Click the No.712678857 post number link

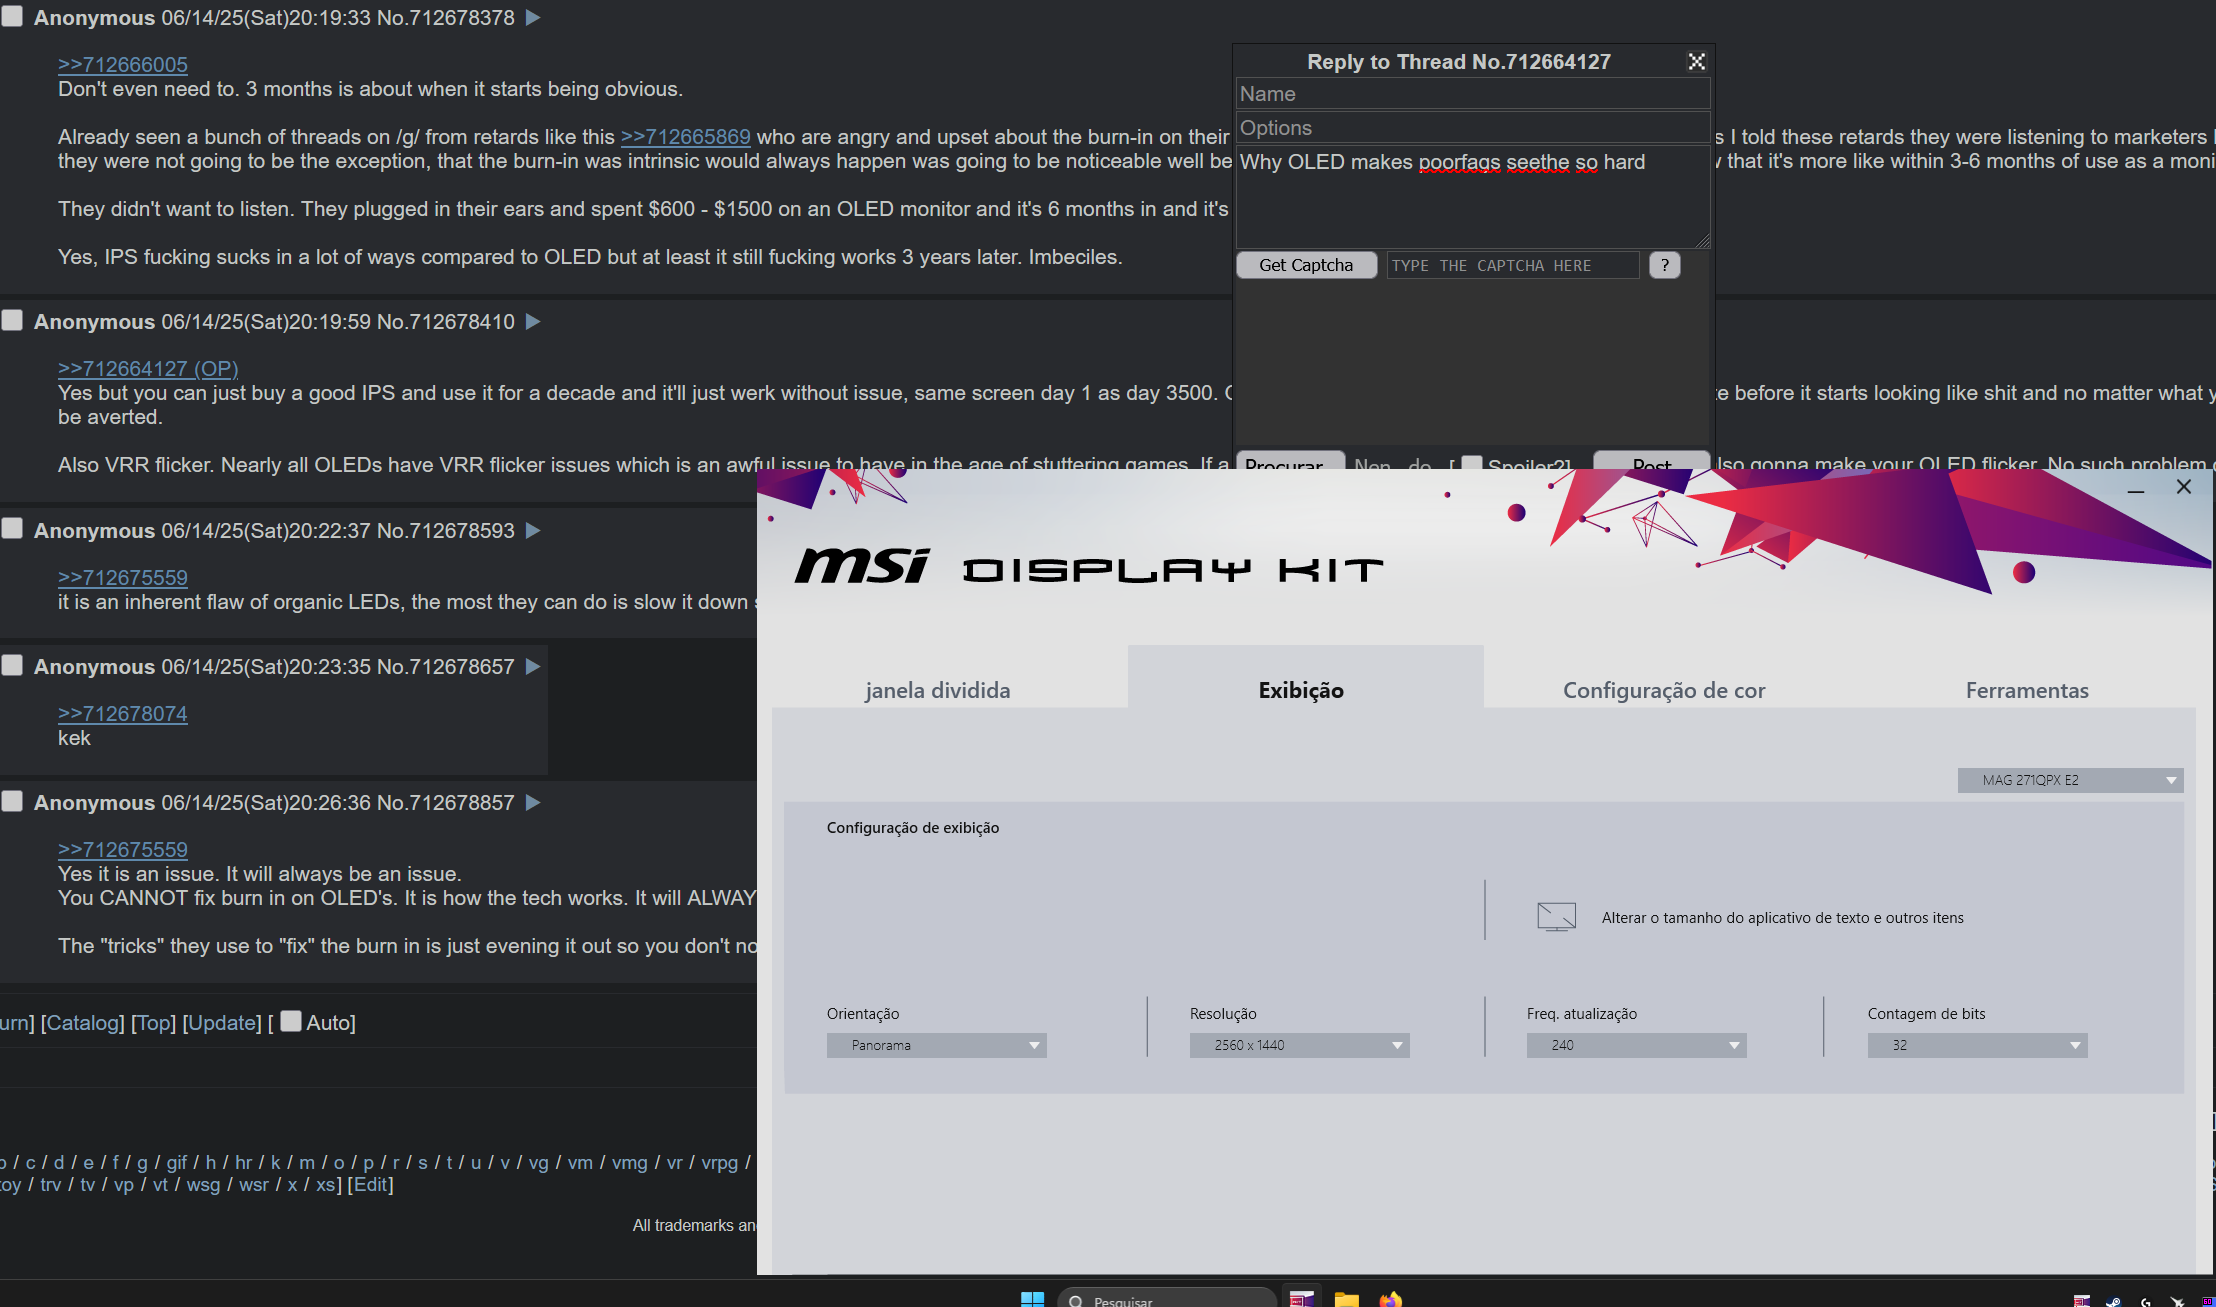(446, 803)
